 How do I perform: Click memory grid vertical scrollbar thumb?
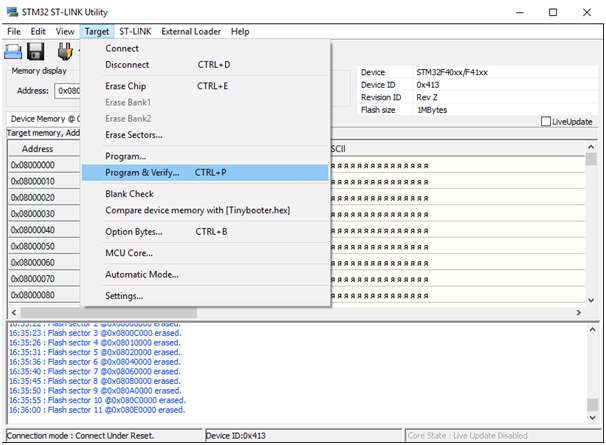(591, 159)
